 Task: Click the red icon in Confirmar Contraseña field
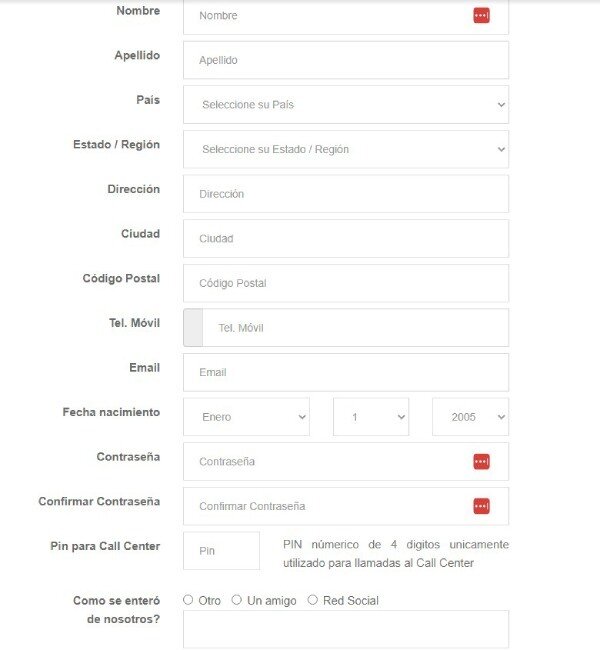[481, 506]
